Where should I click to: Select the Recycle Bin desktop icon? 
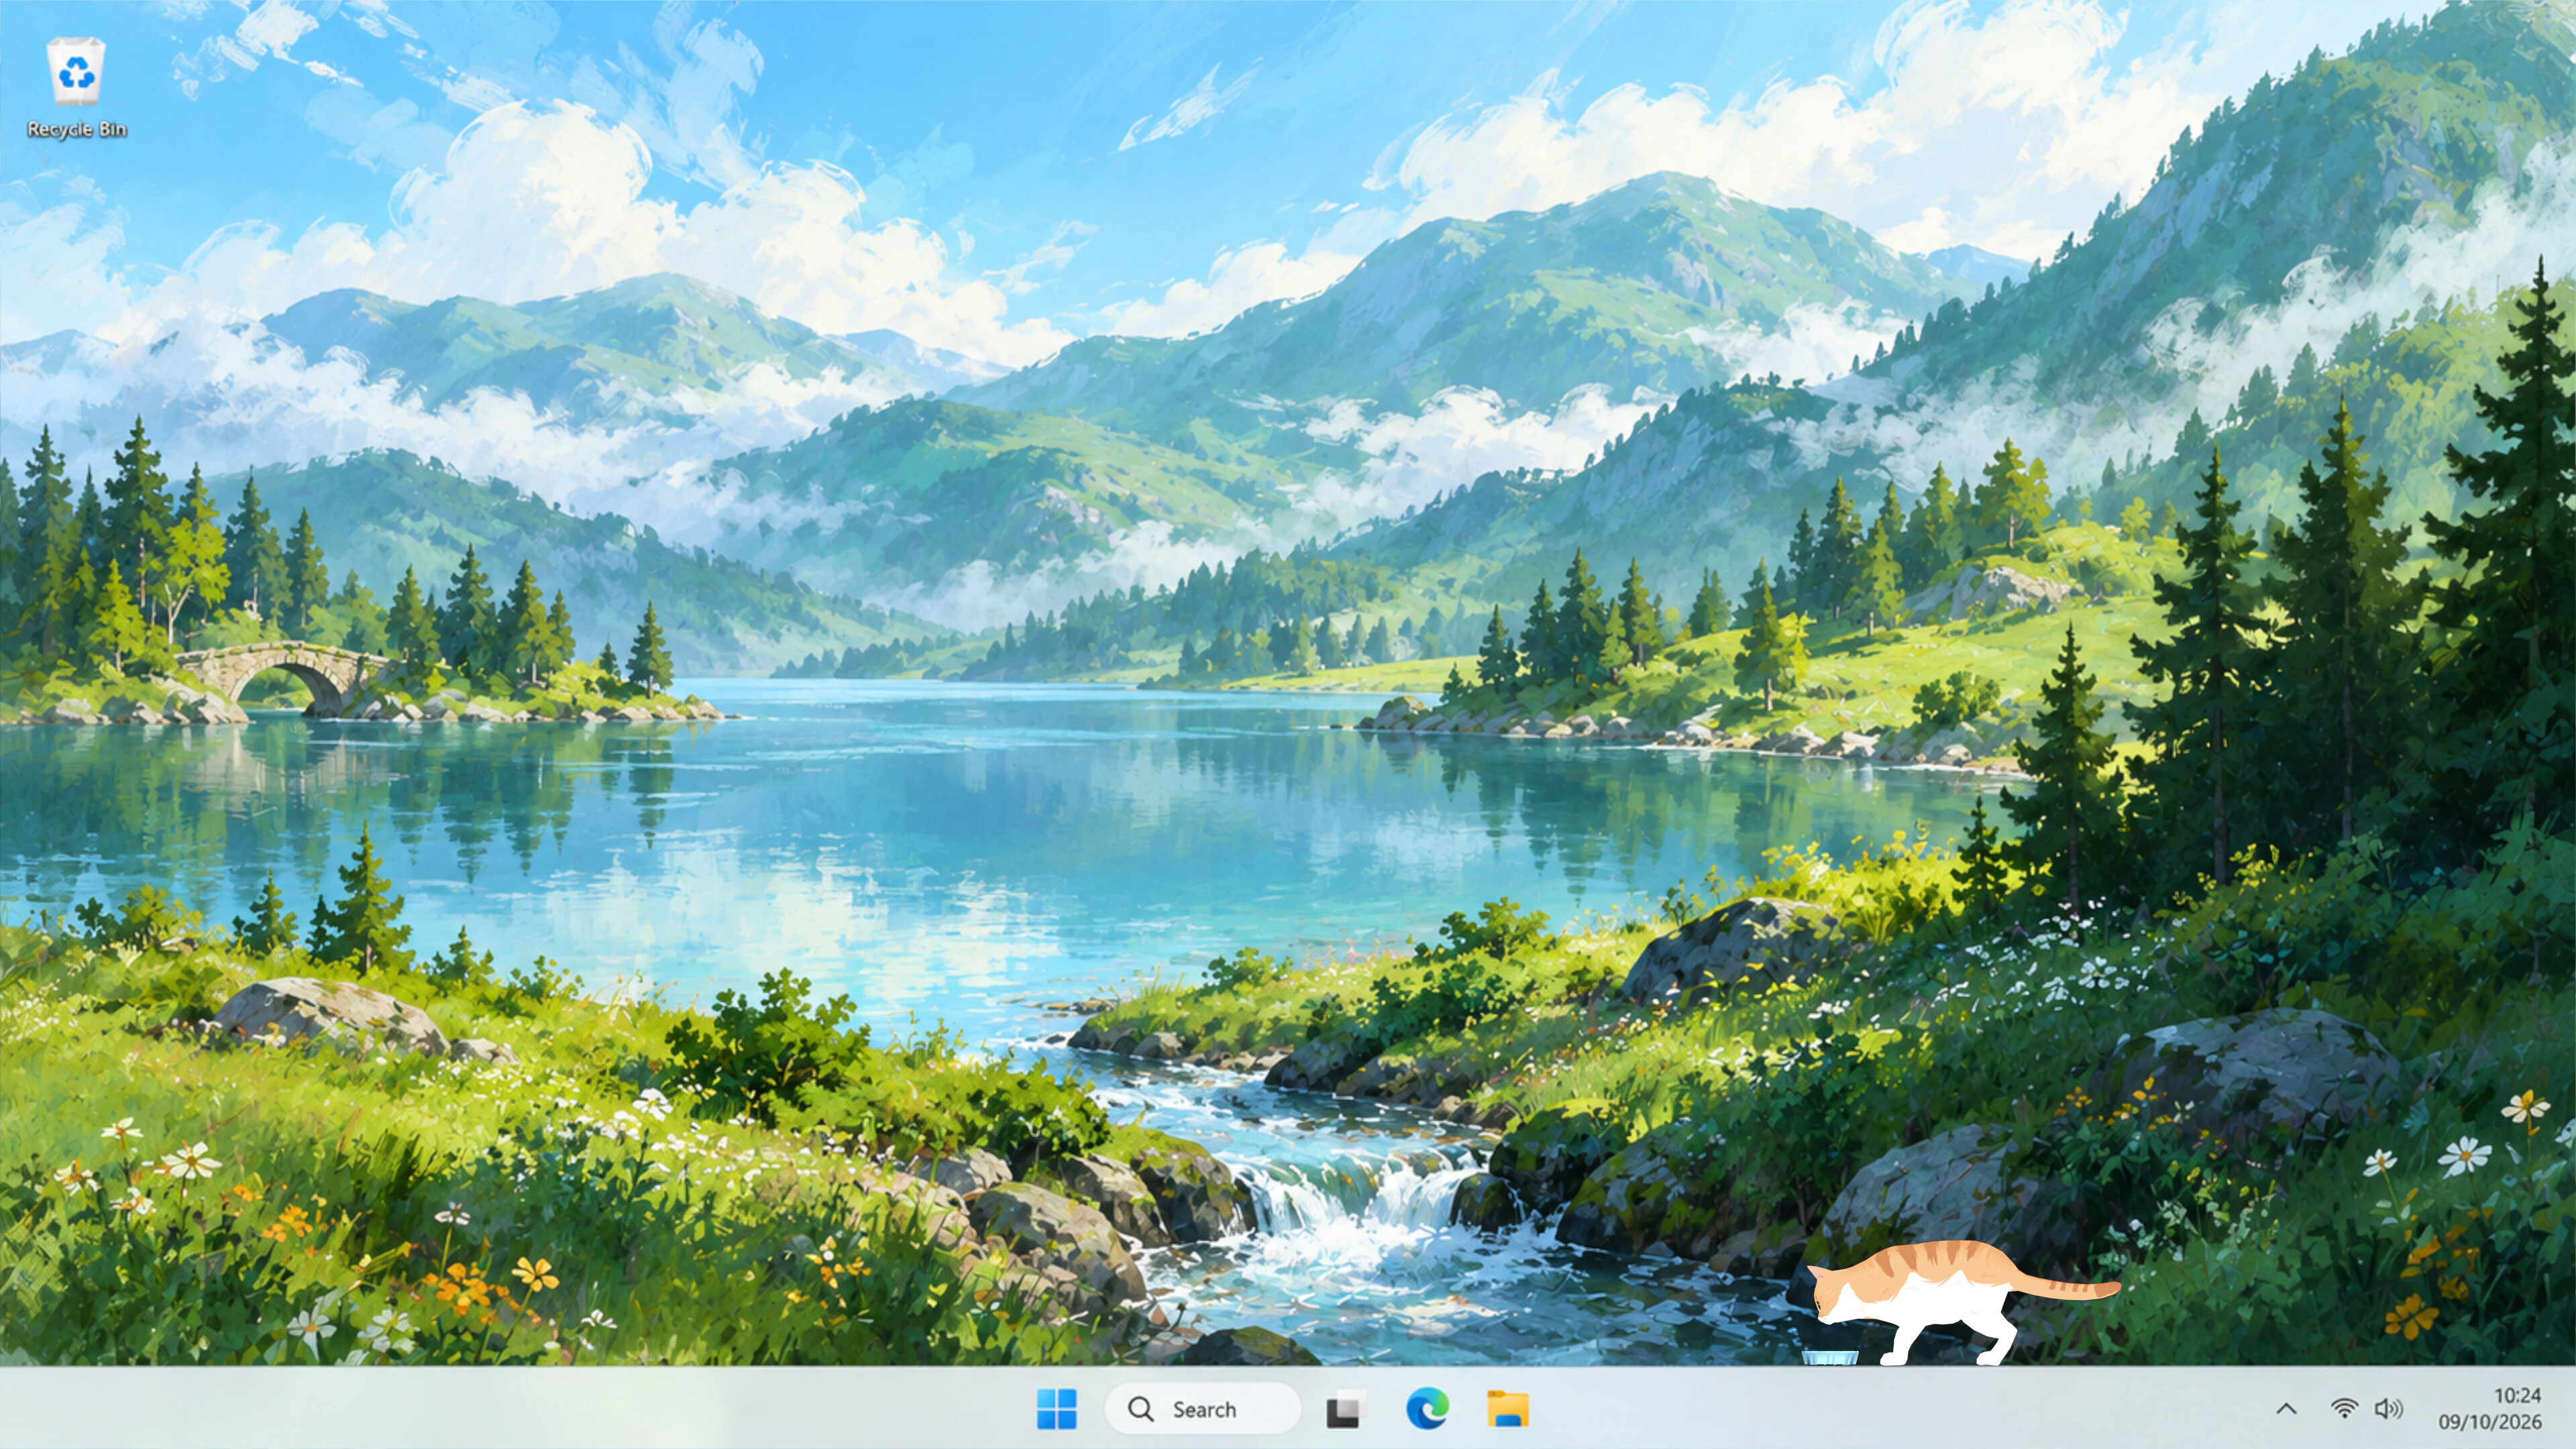[76, 88]
